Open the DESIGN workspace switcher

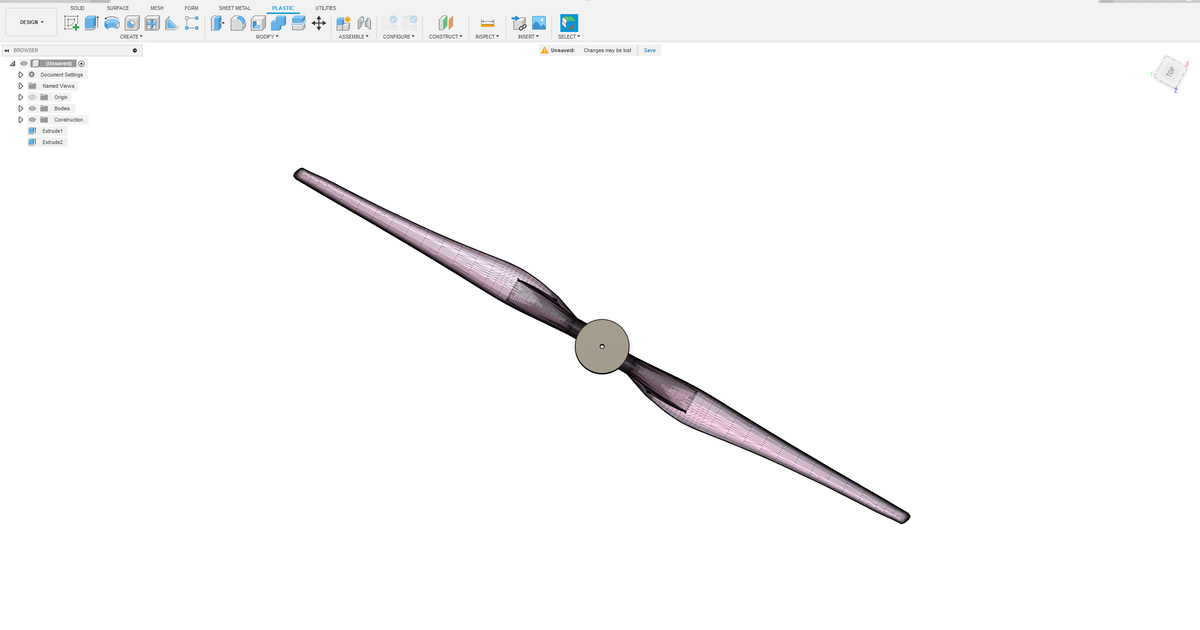point(30,22)
